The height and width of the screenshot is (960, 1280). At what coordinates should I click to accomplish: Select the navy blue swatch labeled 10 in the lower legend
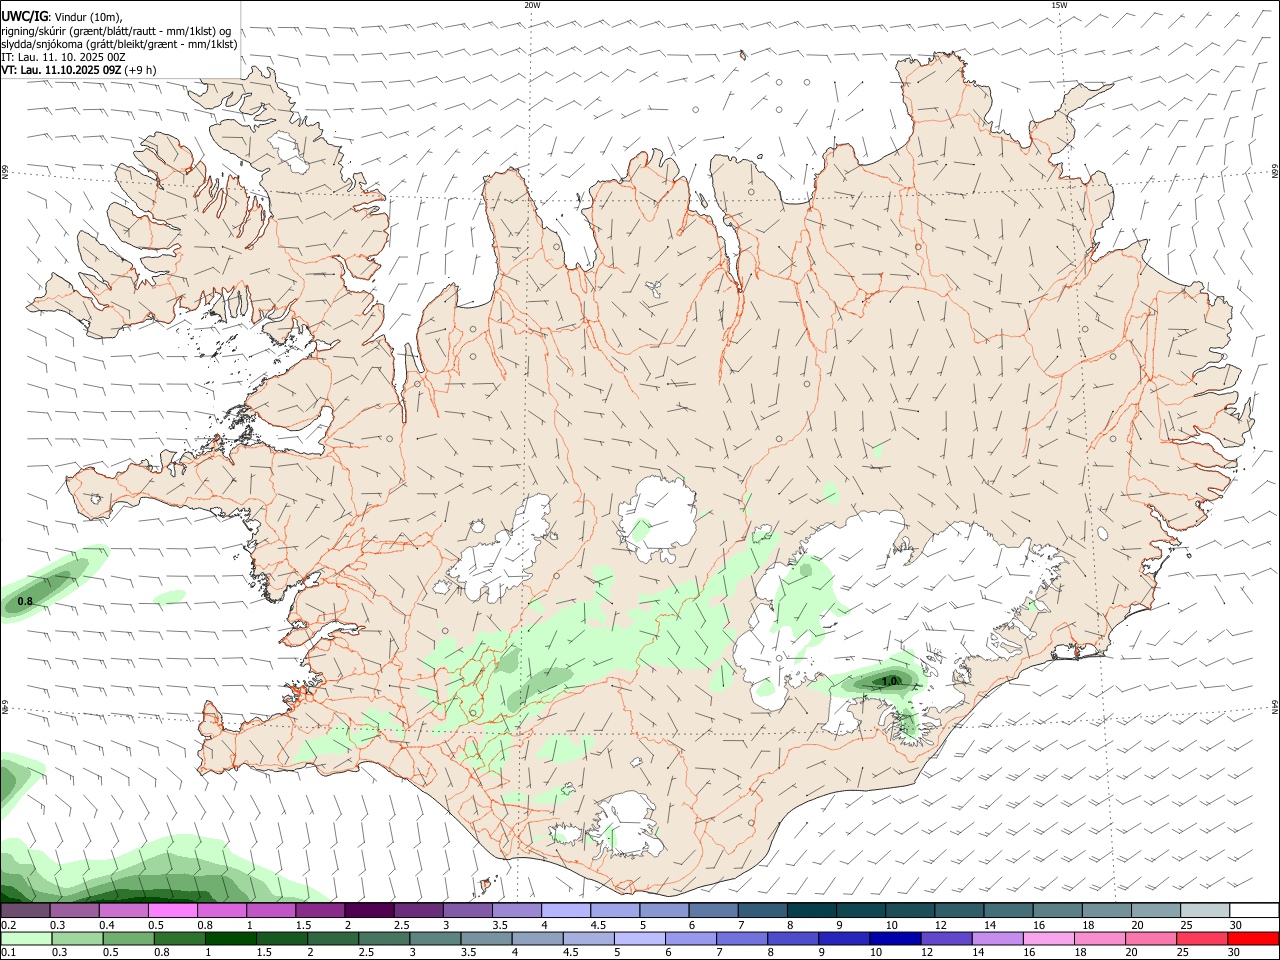click(895, 939)
